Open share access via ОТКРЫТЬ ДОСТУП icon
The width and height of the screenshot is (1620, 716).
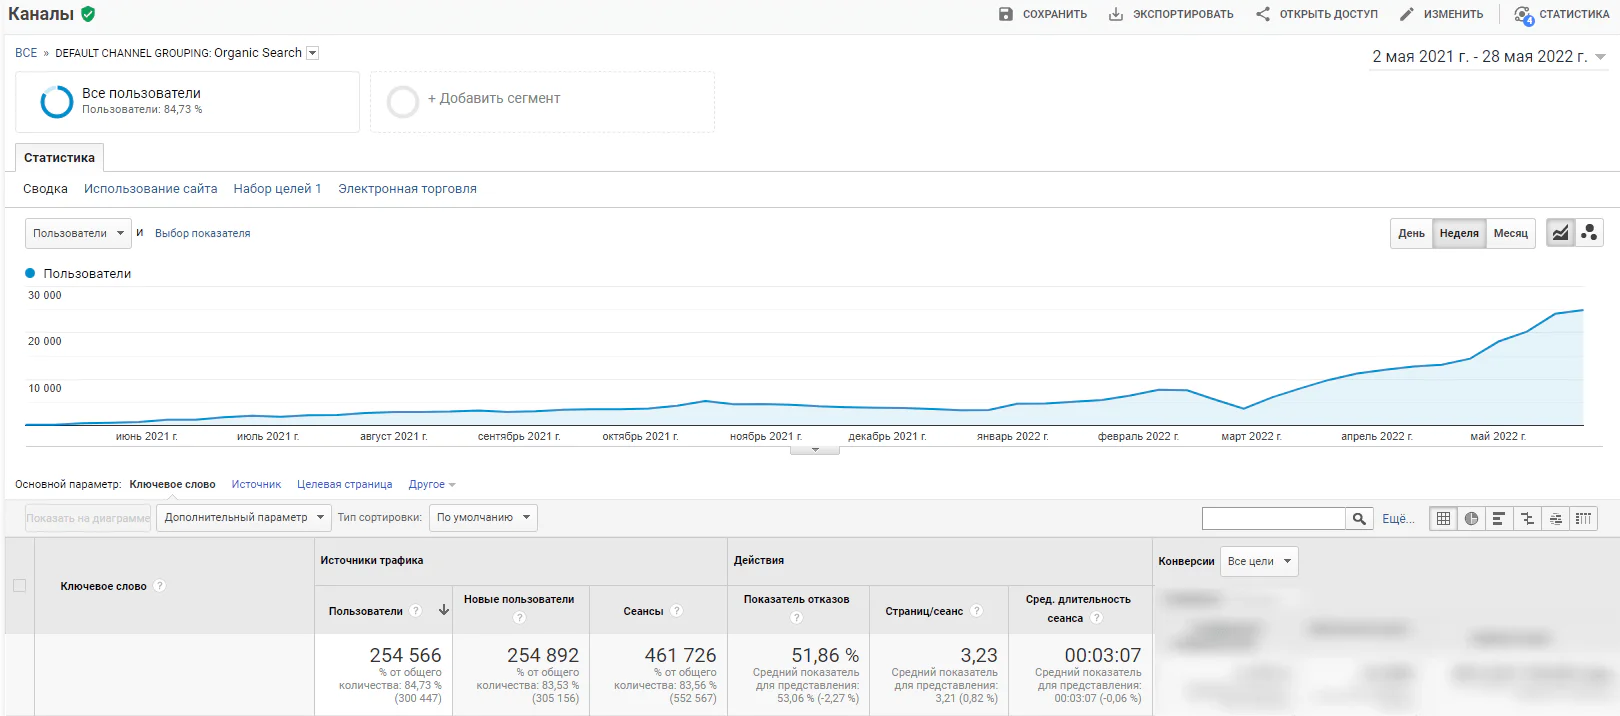click(x=1263, y=14)
